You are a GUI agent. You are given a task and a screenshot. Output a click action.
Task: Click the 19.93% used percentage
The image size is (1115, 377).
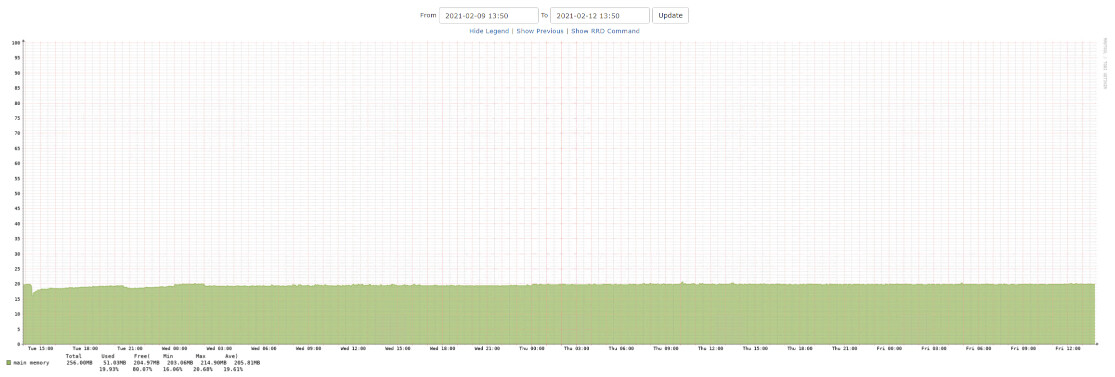109,369
